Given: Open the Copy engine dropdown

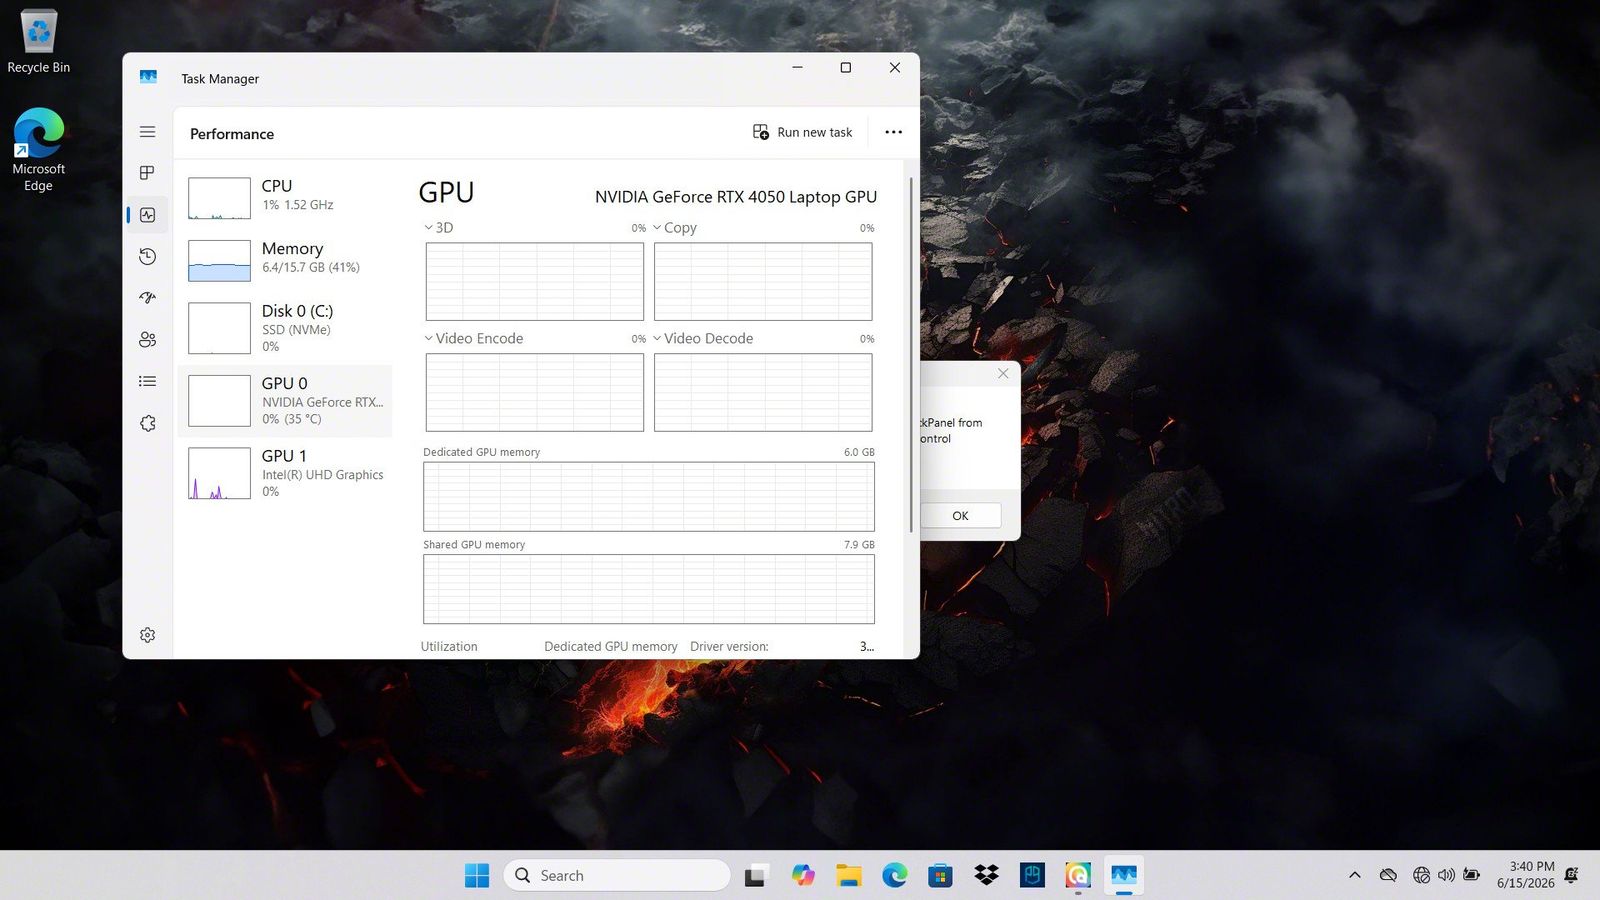Looking at the screenshot, I should tap(657, 228).
